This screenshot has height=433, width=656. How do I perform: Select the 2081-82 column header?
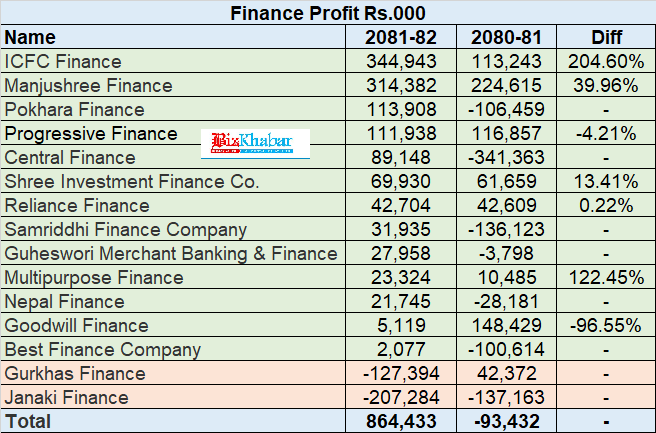coord(401,37)
